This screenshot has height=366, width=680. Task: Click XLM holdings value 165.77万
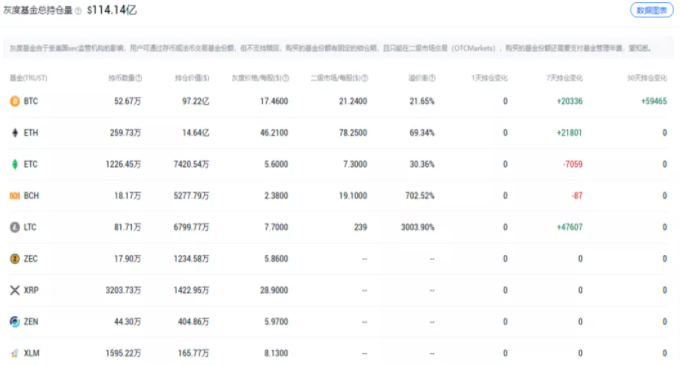[193, 353]
